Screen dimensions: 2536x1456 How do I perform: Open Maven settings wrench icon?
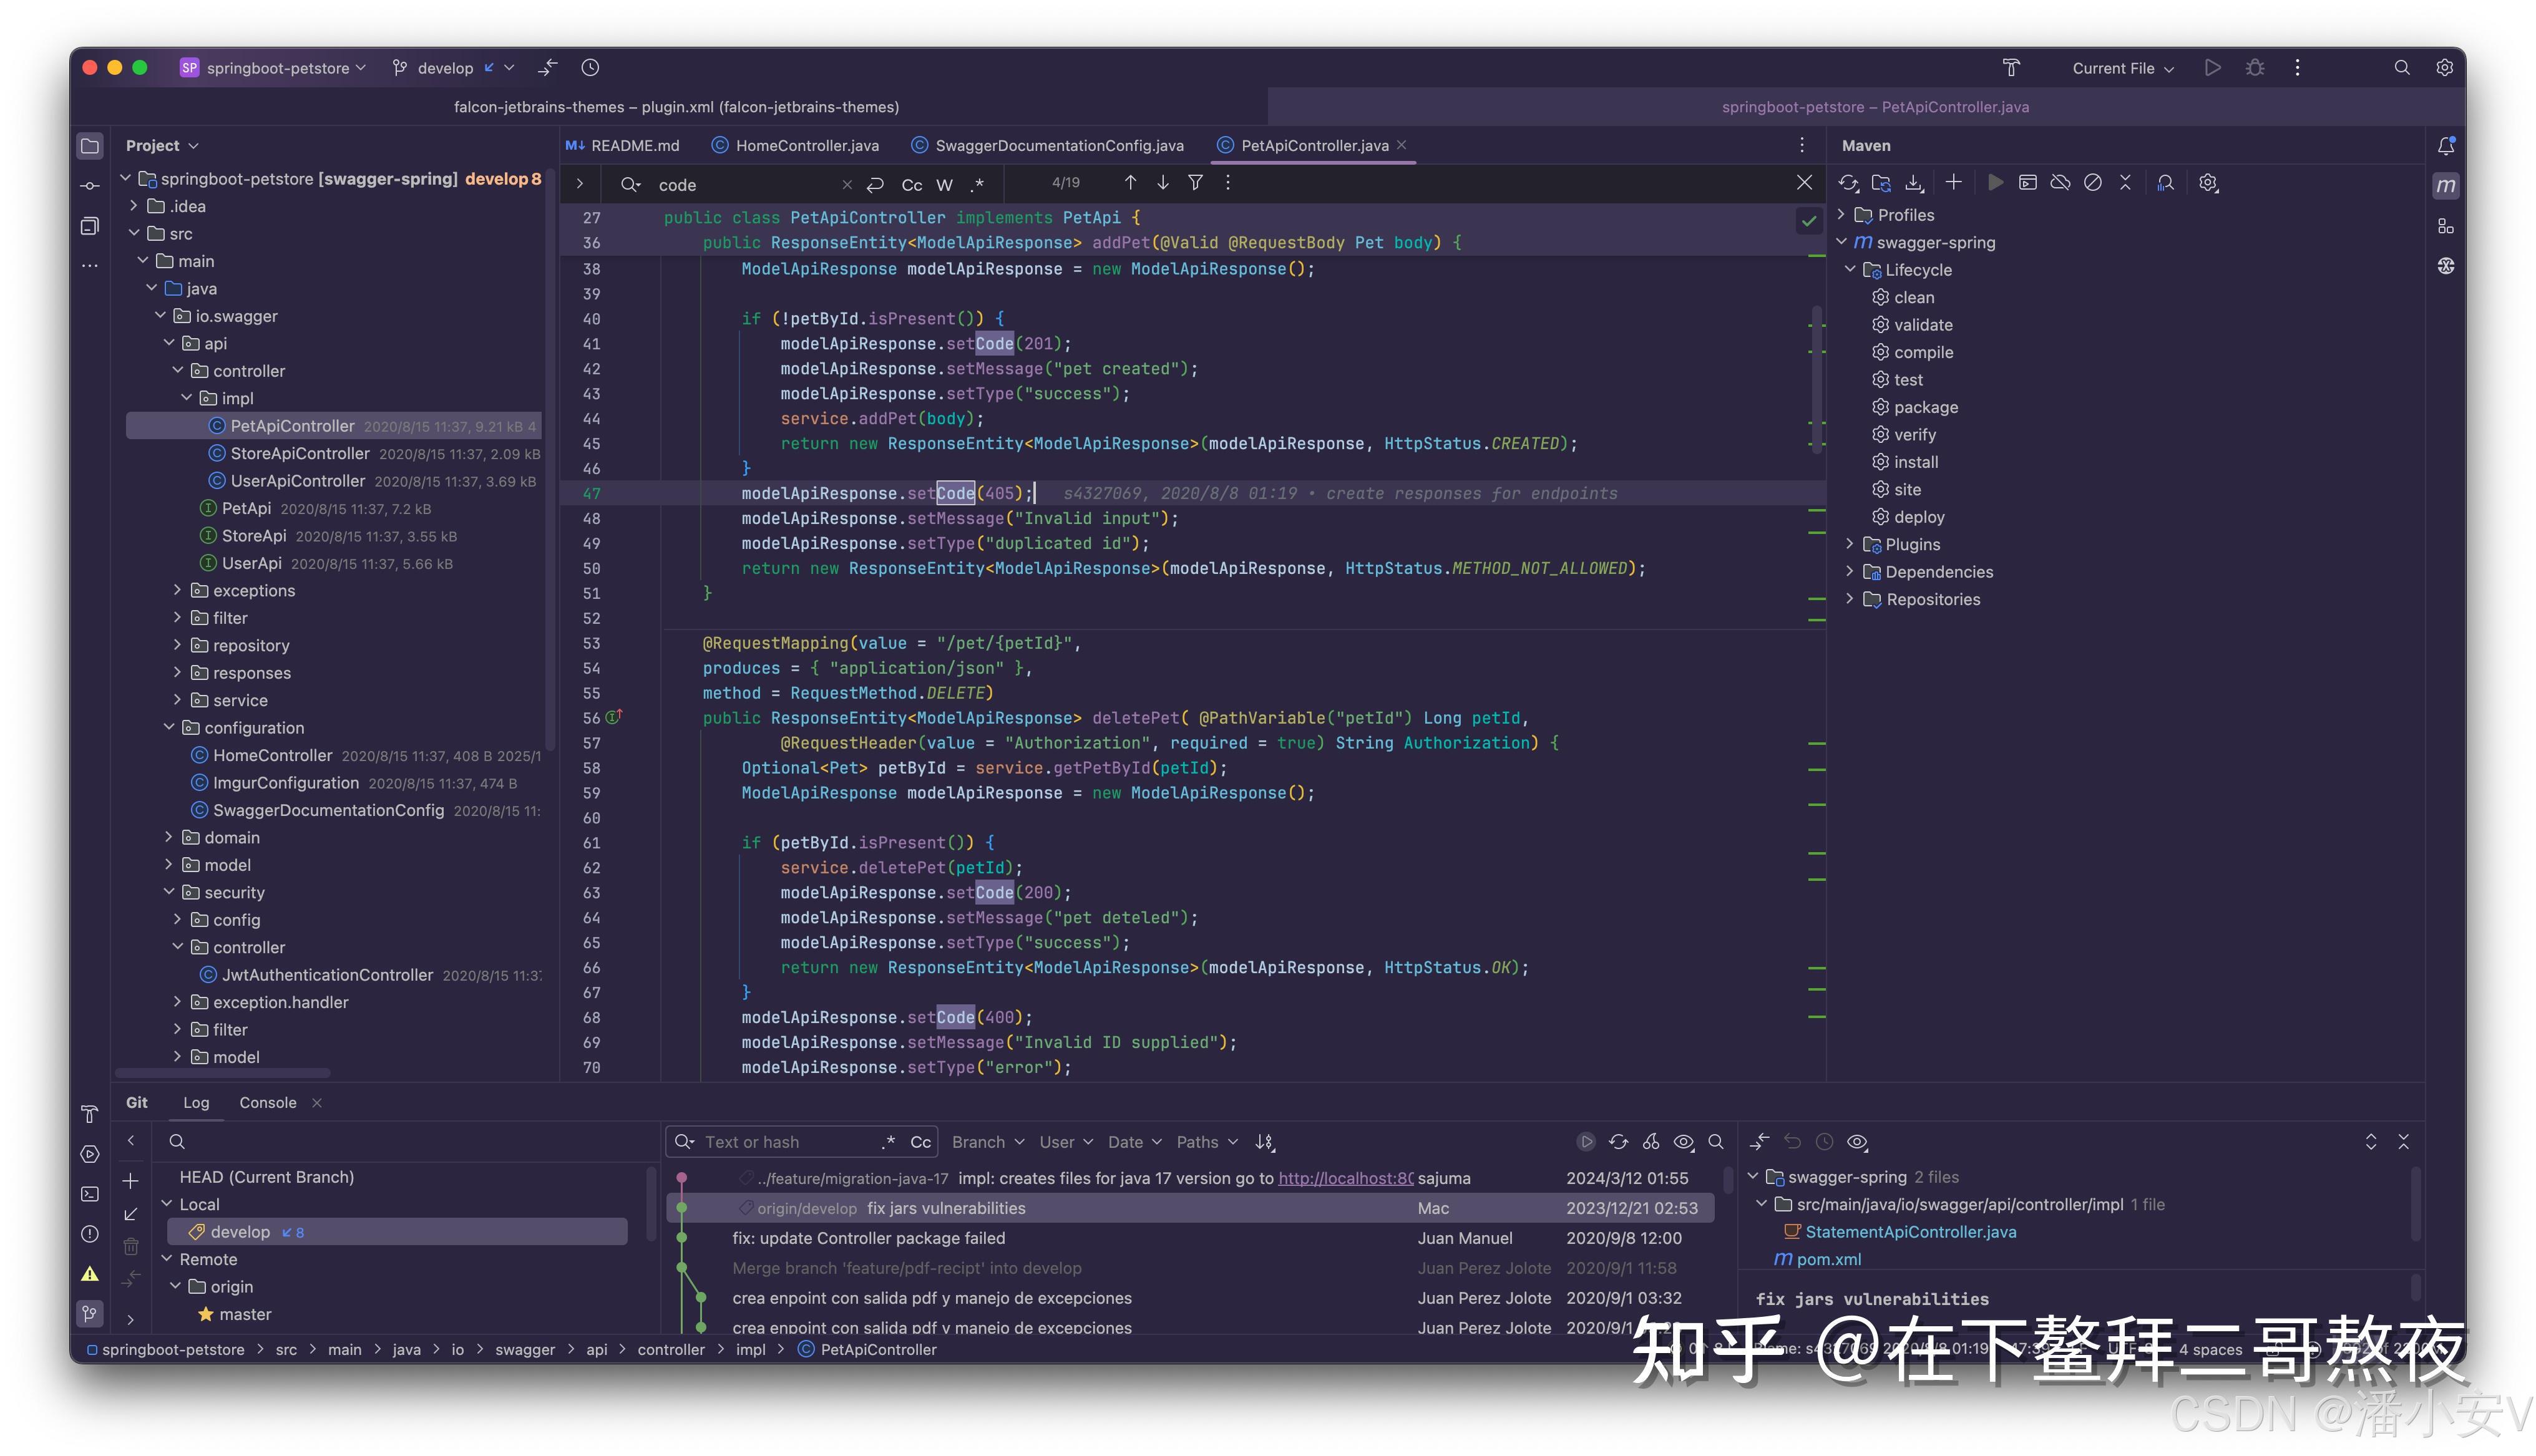pos(2208,183)
